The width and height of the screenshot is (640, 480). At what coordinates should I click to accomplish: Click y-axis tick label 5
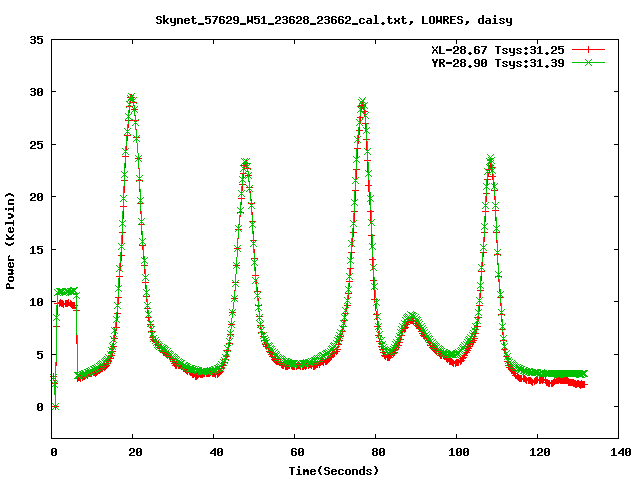pos(40,355)
